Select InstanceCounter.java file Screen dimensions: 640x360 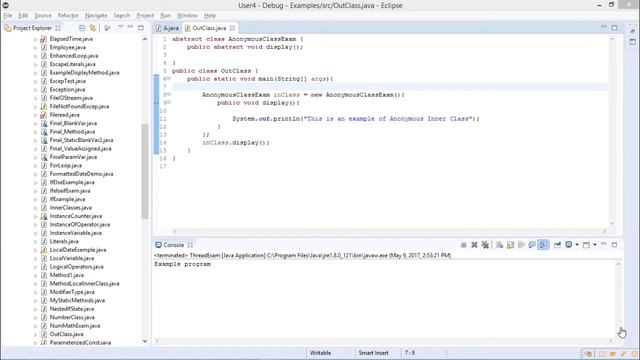click(76, 216)
